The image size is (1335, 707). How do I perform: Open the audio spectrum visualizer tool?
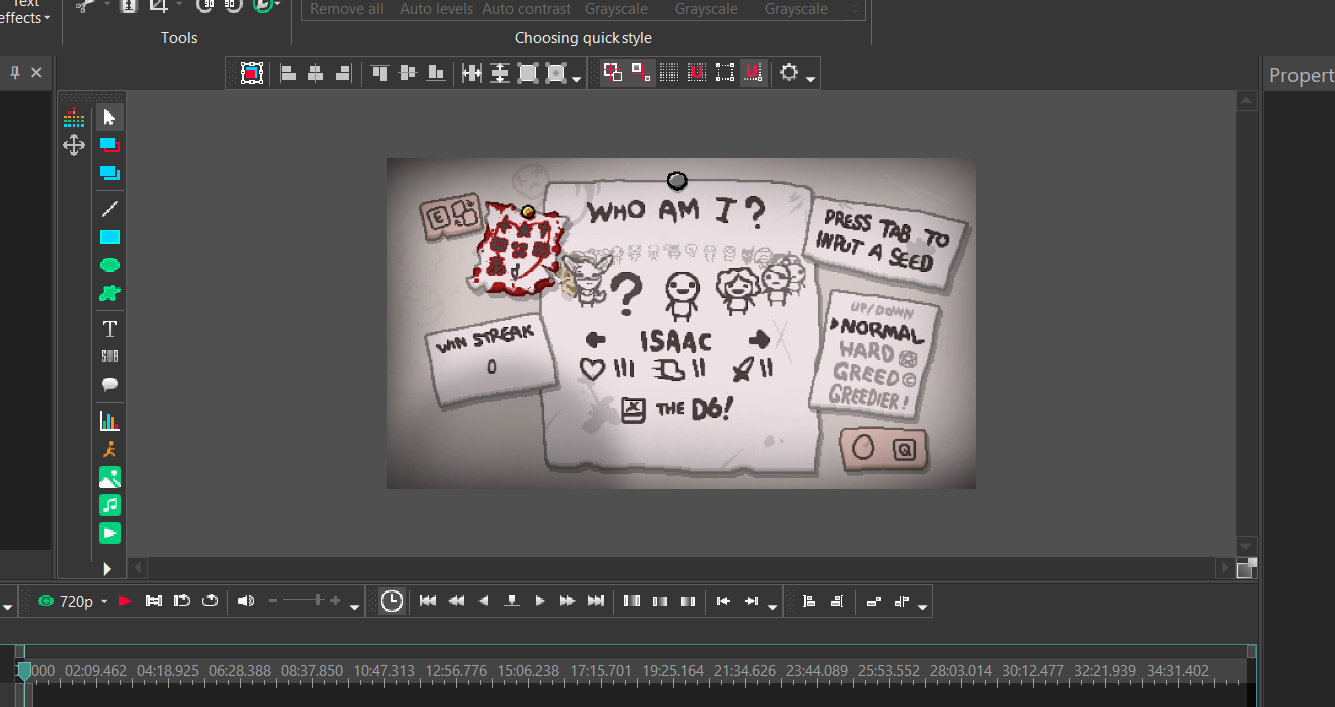pyautogui.click(x=74, y=118)
